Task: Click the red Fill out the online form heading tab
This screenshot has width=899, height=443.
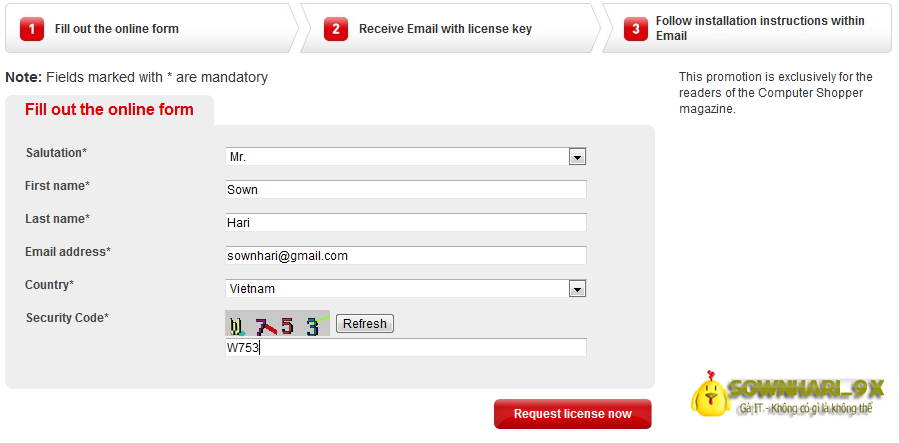Action: pyautogui.click(x=110, y=110)
